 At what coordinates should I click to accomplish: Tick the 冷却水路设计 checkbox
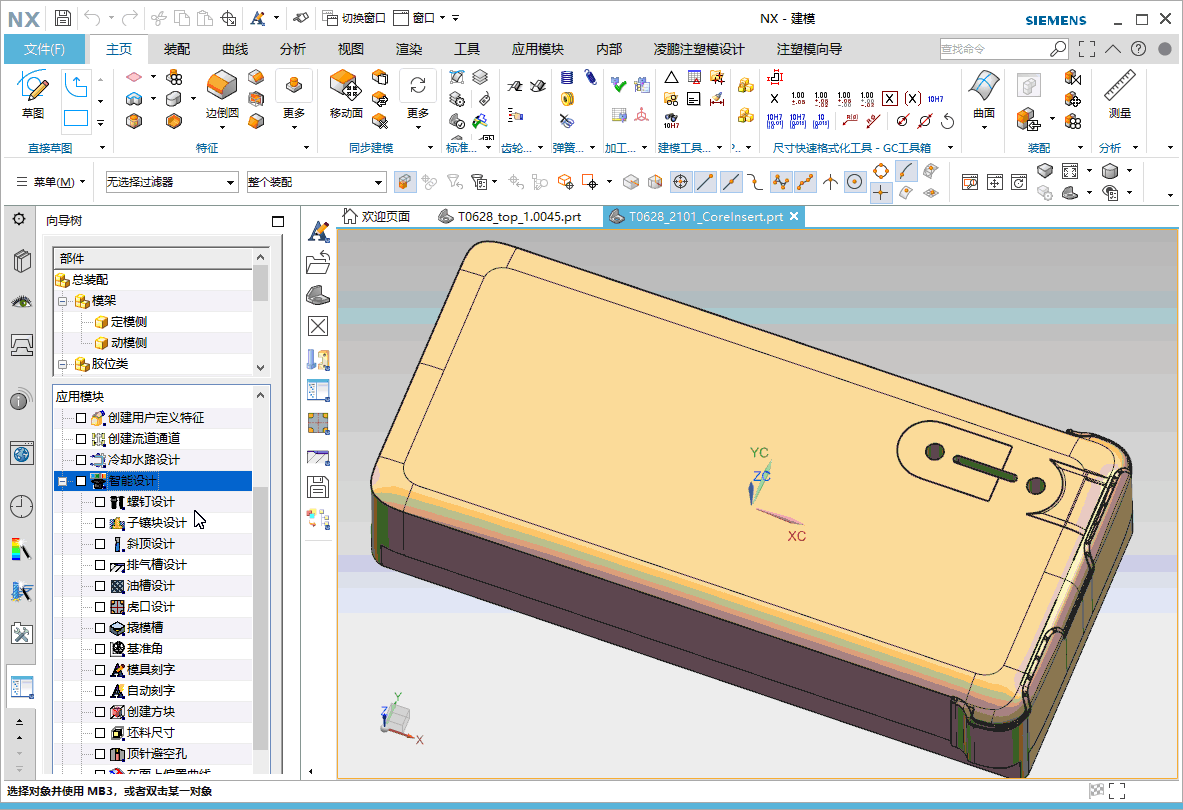[82, 460]
